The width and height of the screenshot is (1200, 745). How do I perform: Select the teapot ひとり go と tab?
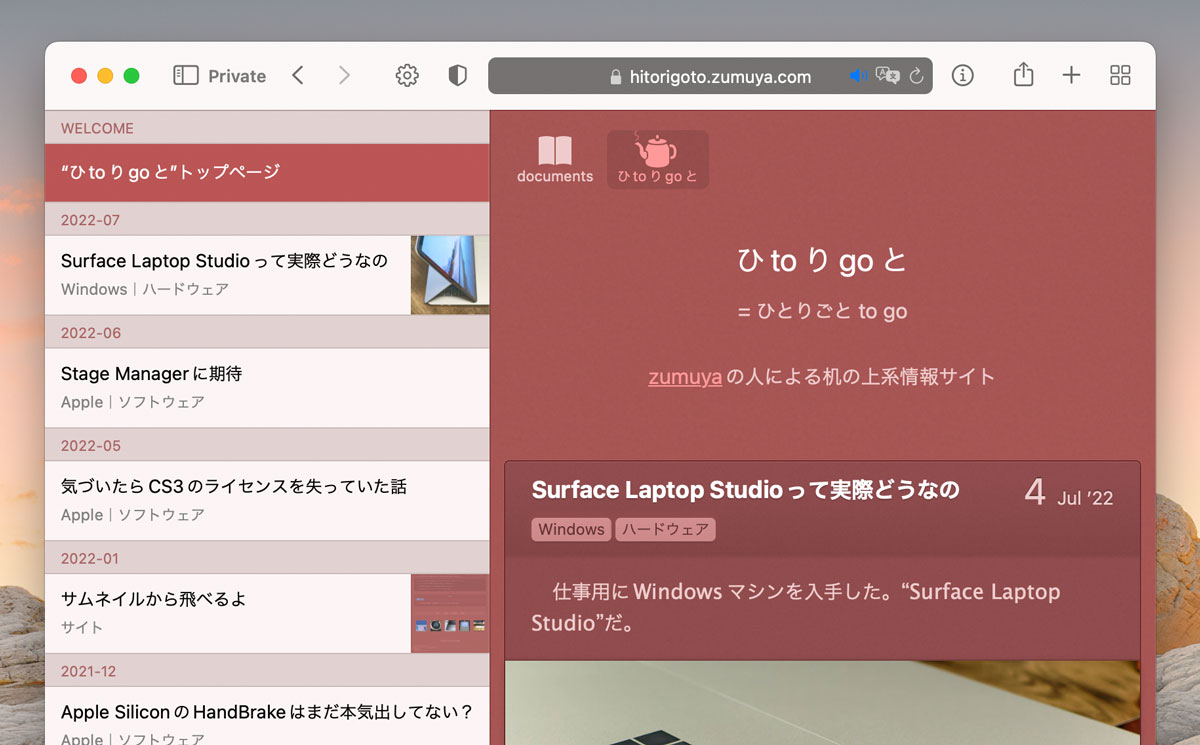(657, 160)
